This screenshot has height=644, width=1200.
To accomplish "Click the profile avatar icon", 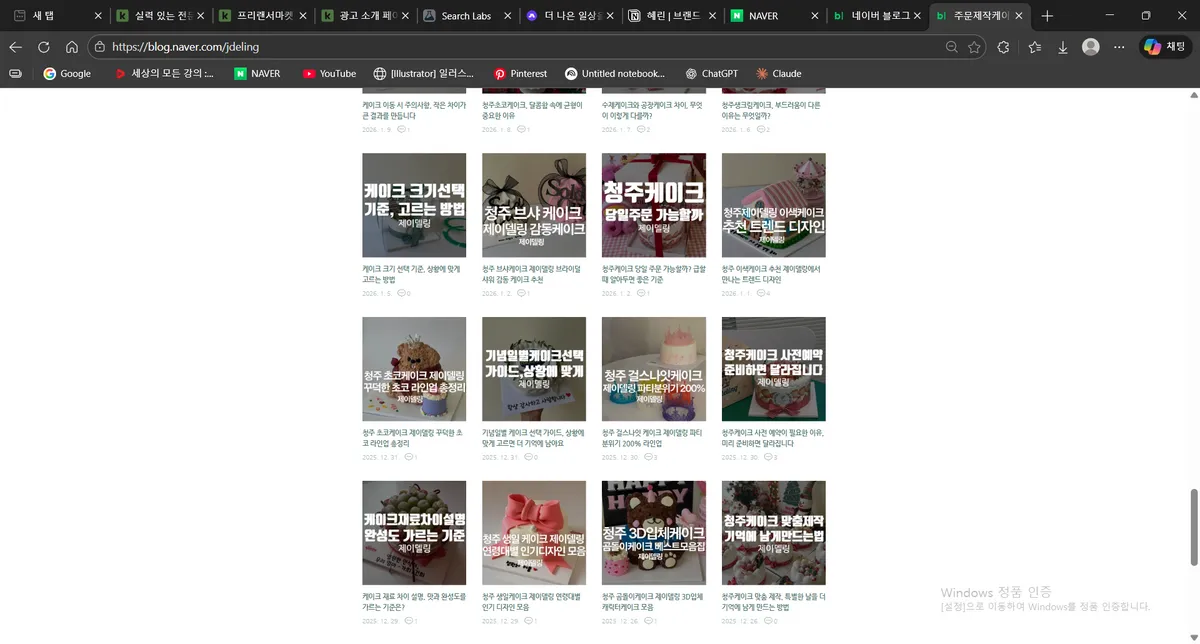I will click(x=1092, y=46).
